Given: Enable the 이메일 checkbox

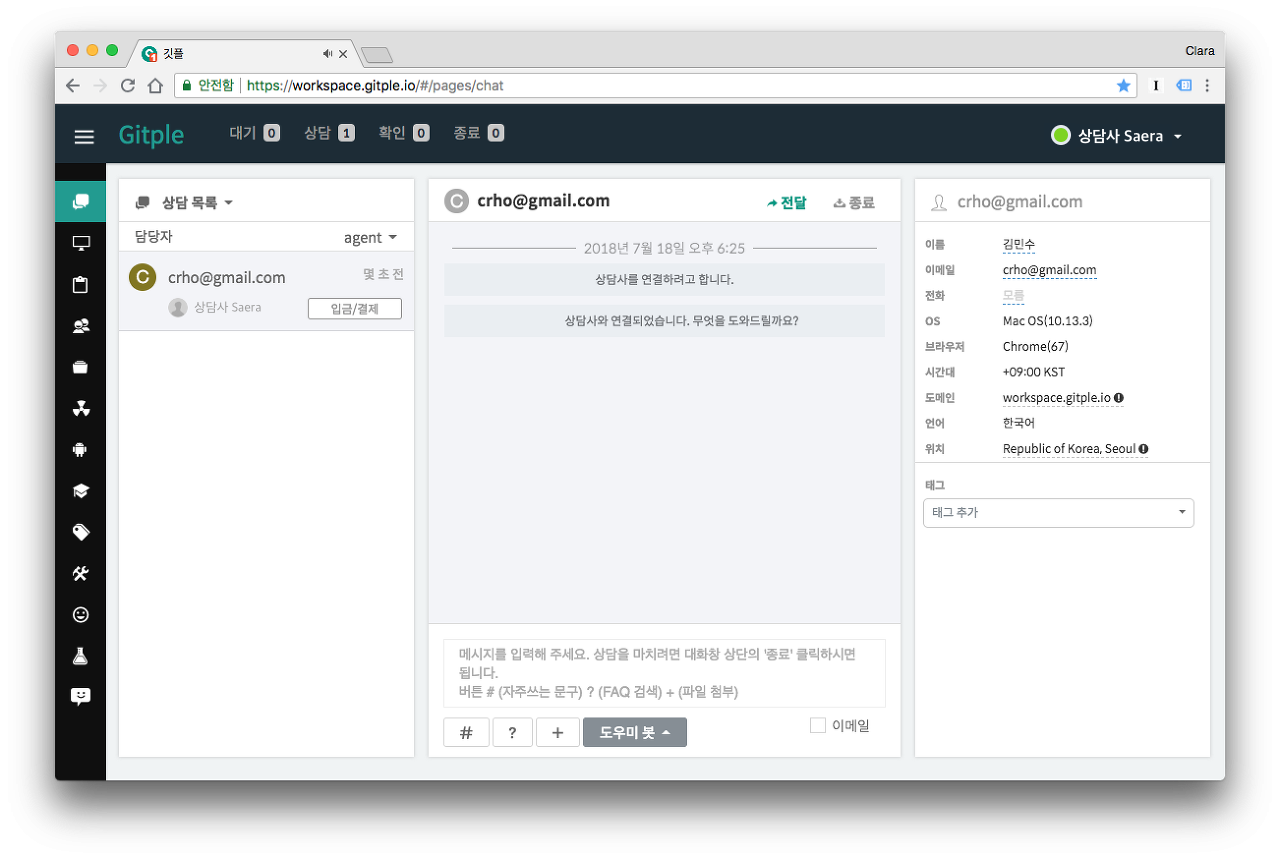Looking at the screenshot, I should [x=816, y=725].
